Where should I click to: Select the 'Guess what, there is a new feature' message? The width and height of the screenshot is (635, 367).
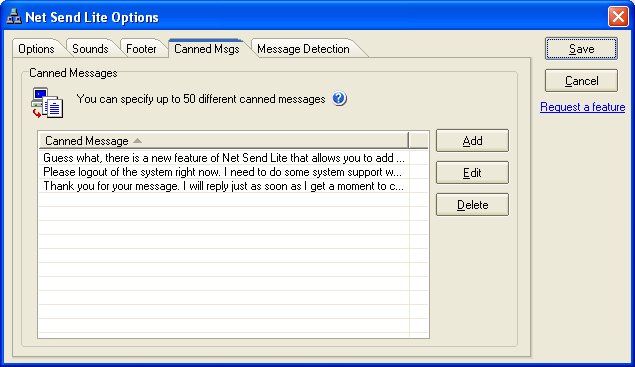(x=224, y=158)
